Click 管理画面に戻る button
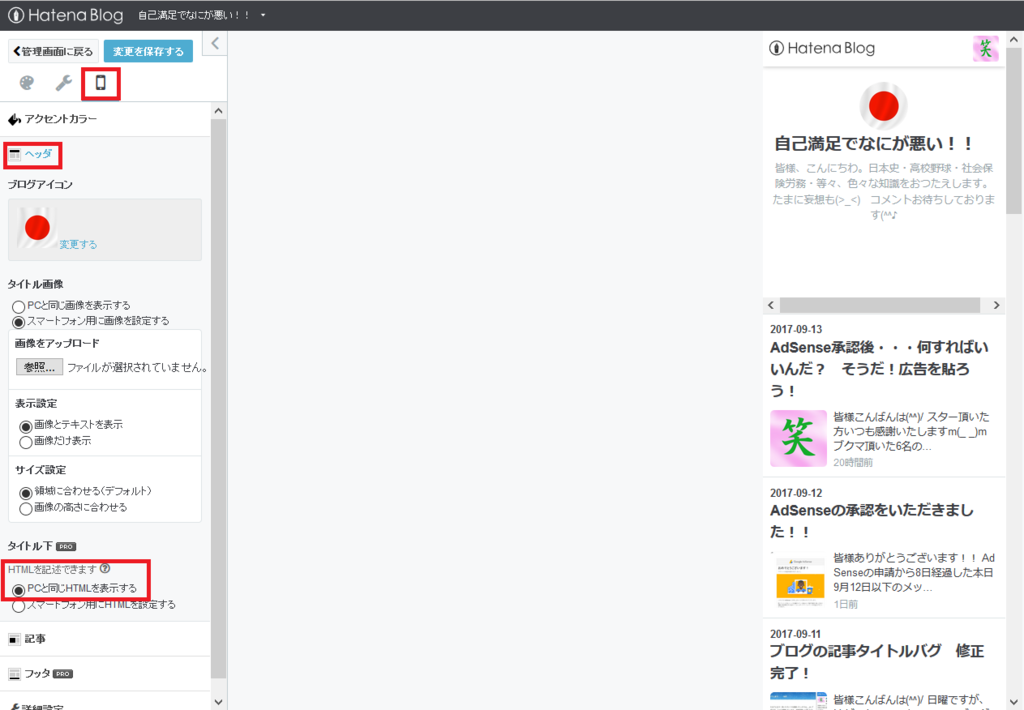1024x710 pixels. [54, 51]
